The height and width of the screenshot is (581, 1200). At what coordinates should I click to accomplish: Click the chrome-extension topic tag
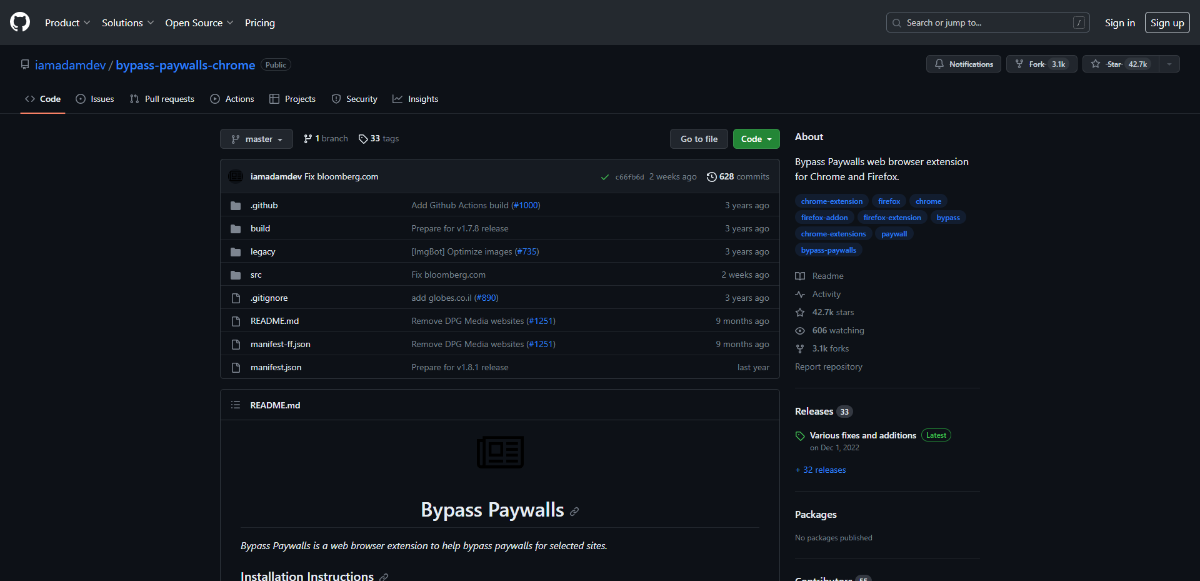[x=832, y=201]
